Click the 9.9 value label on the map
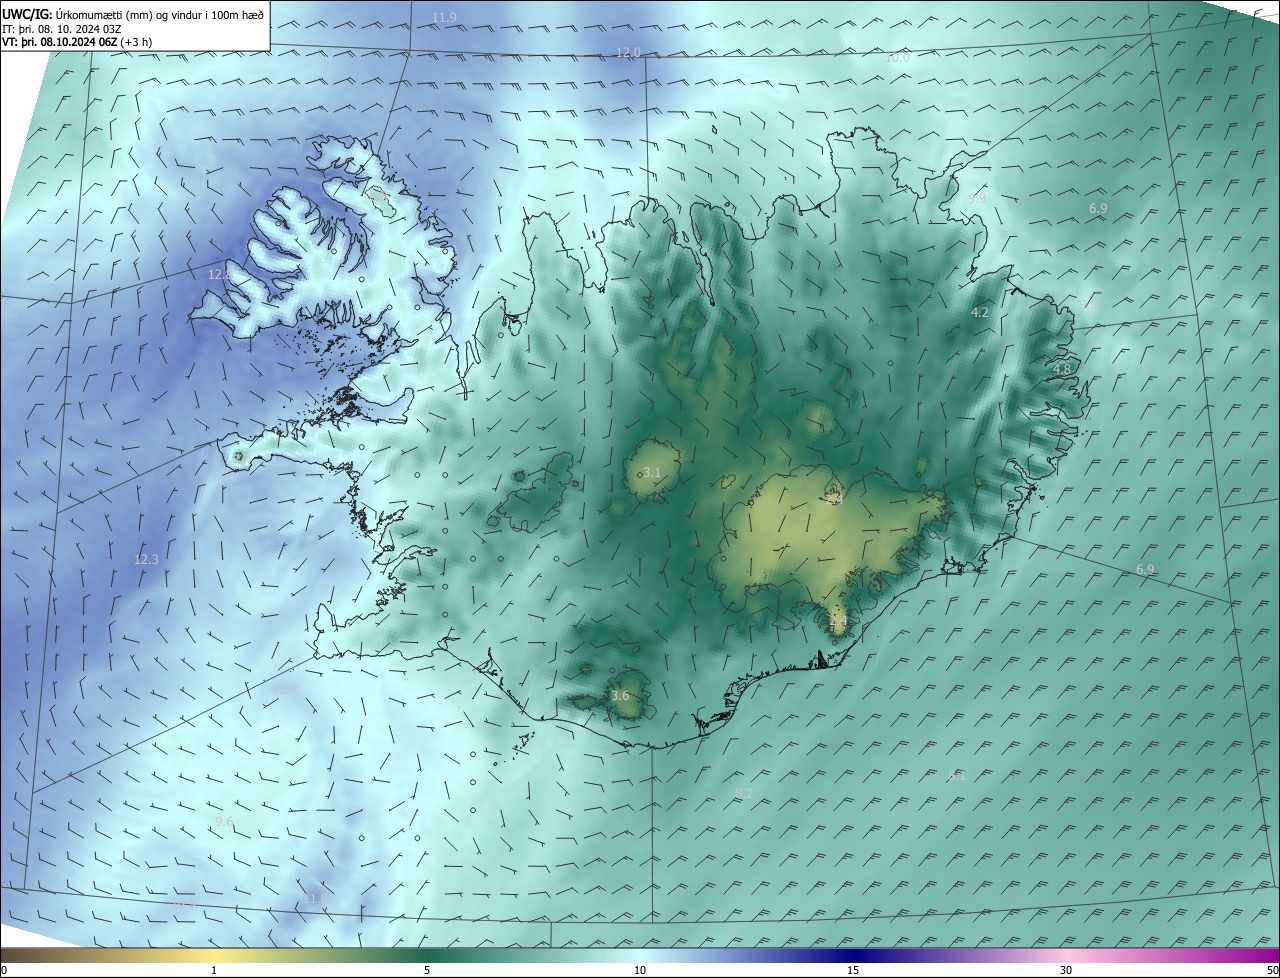1280x978 pixels. (x=977, y=198)
